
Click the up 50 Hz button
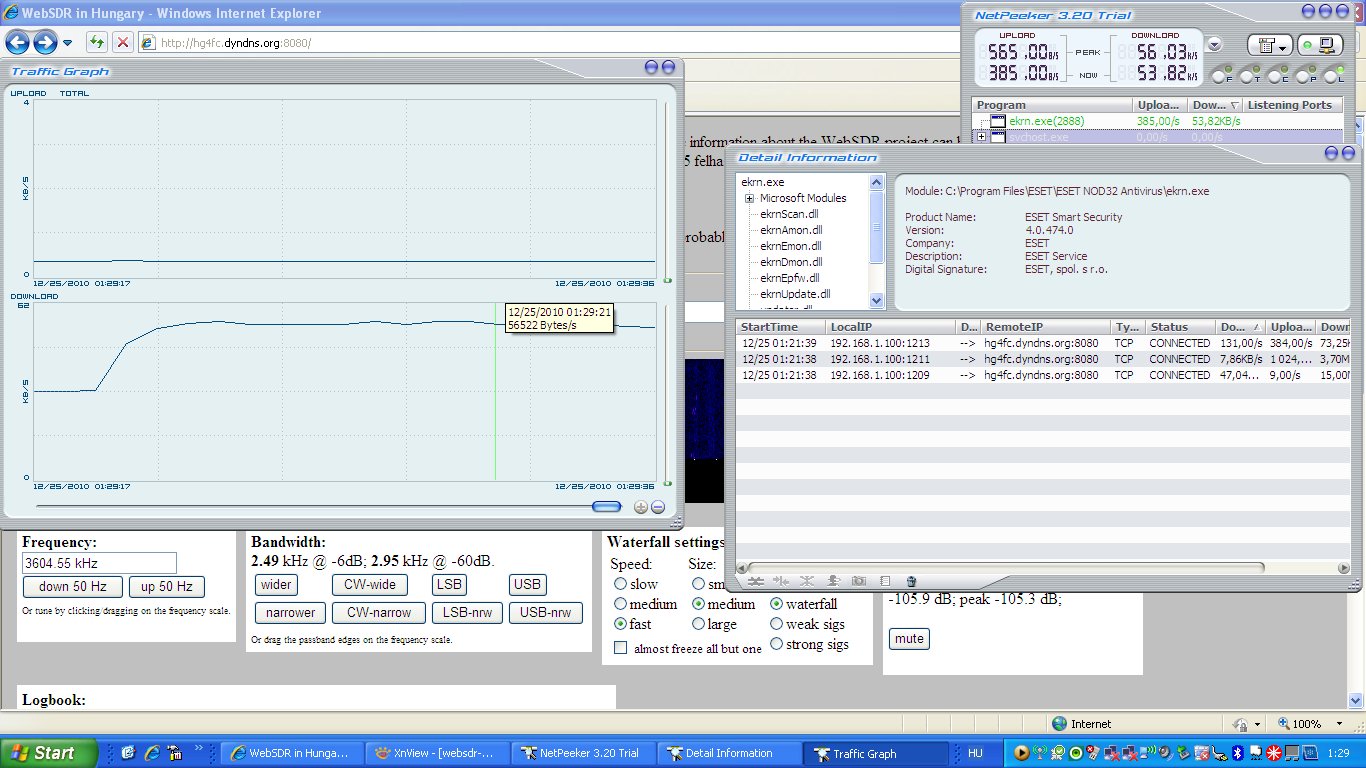(x=166, y=587)
